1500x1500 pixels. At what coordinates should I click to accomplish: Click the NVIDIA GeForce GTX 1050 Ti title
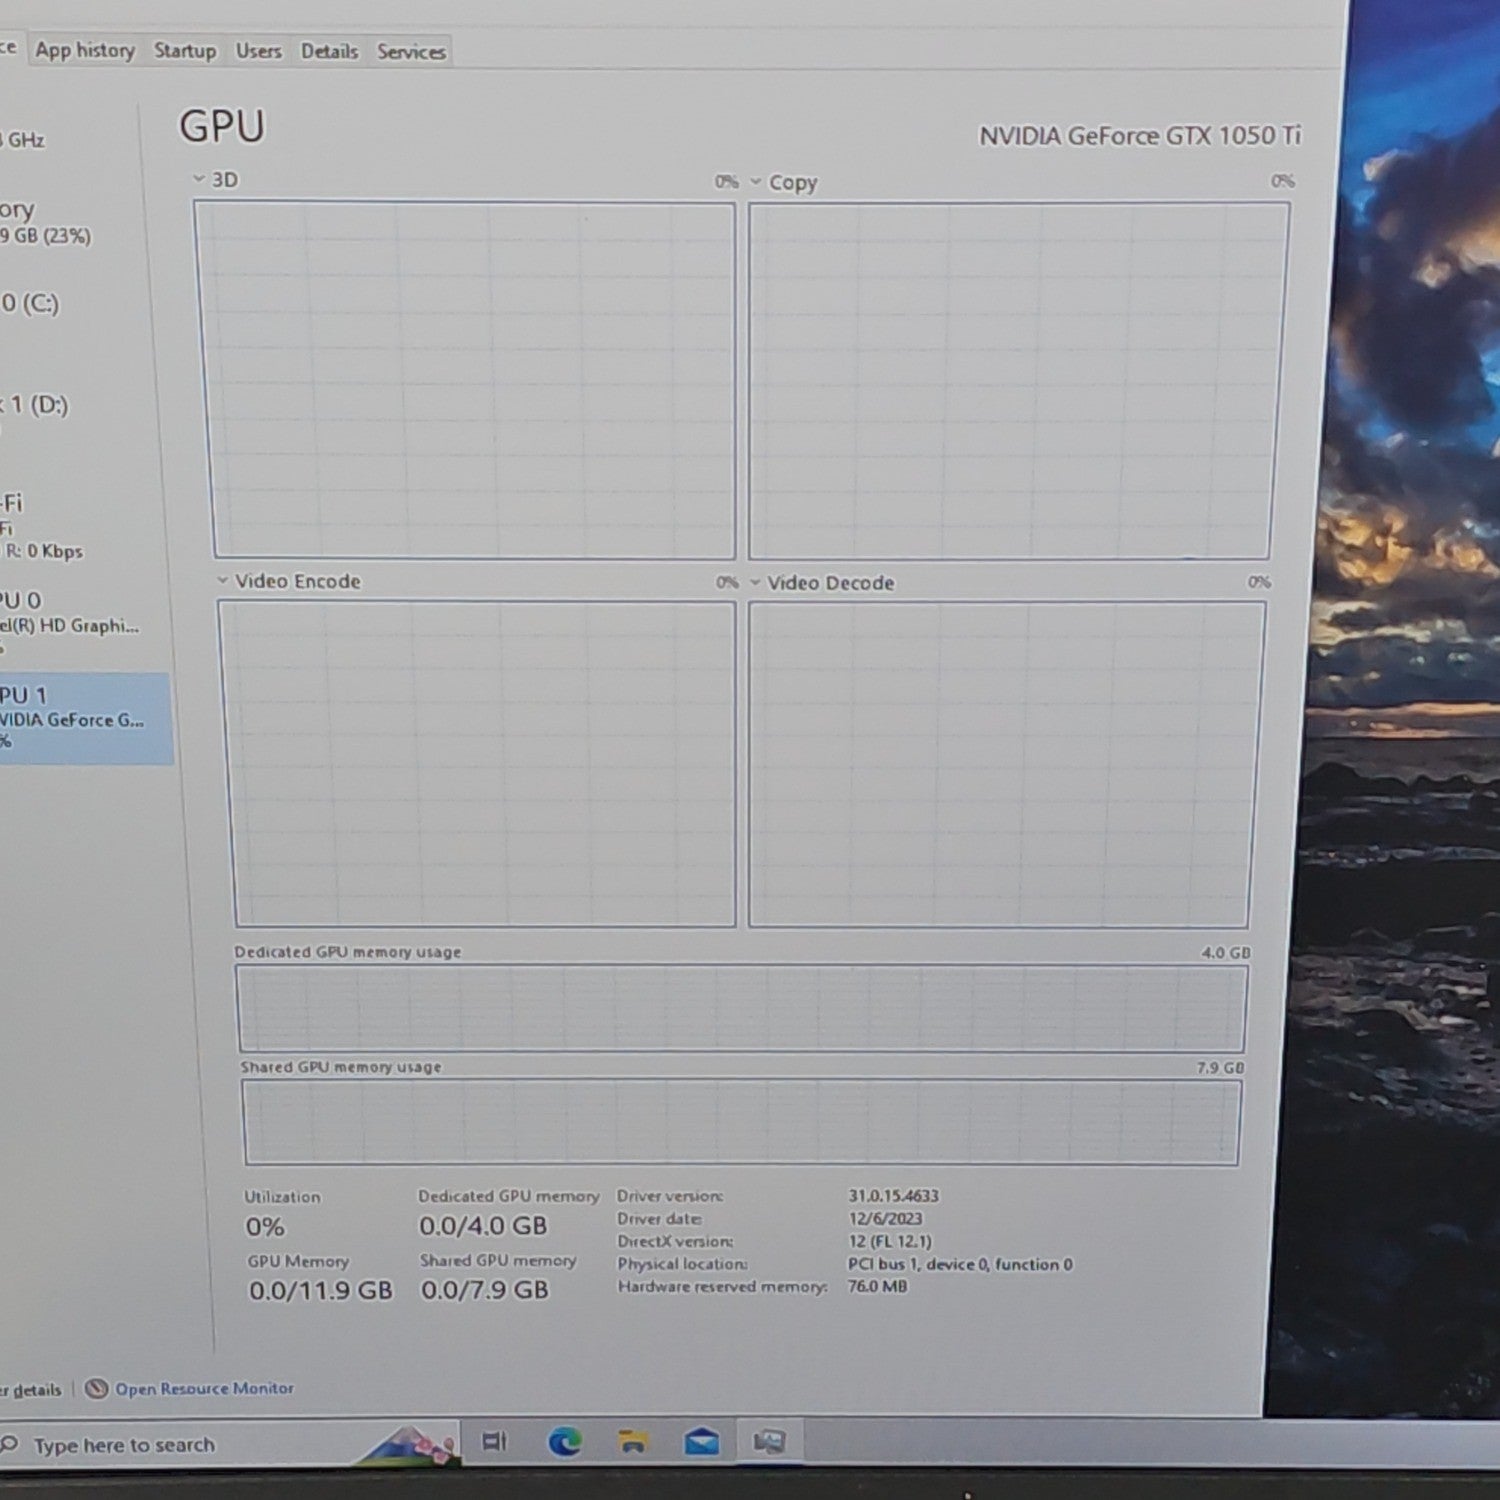(x=1140, y=135)
